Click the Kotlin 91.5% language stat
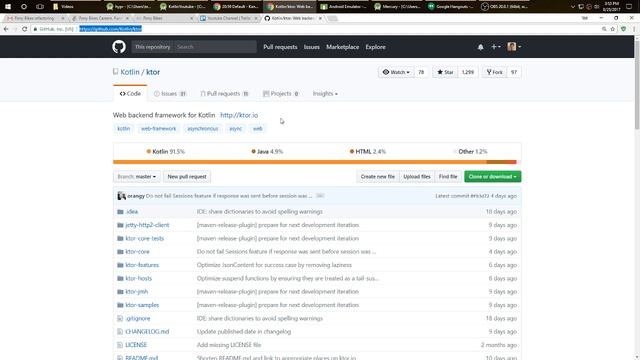 tap(166, 151)
